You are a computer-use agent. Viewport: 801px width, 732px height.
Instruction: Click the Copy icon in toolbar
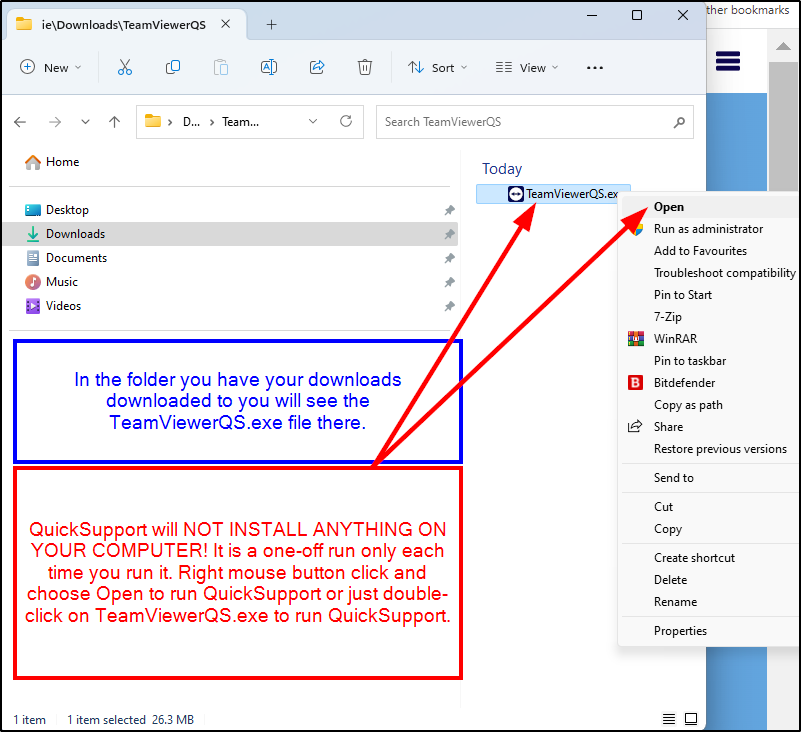click(x=173, y=67)
